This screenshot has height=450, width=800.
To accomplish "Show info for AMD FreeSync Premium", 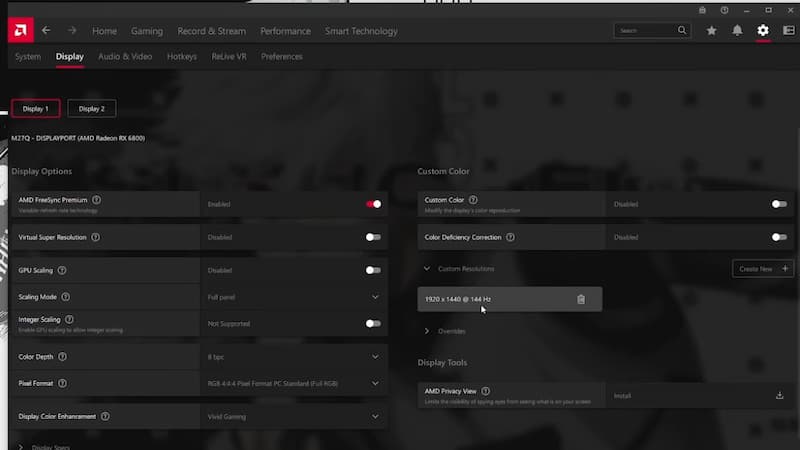I will pos(96,200).
